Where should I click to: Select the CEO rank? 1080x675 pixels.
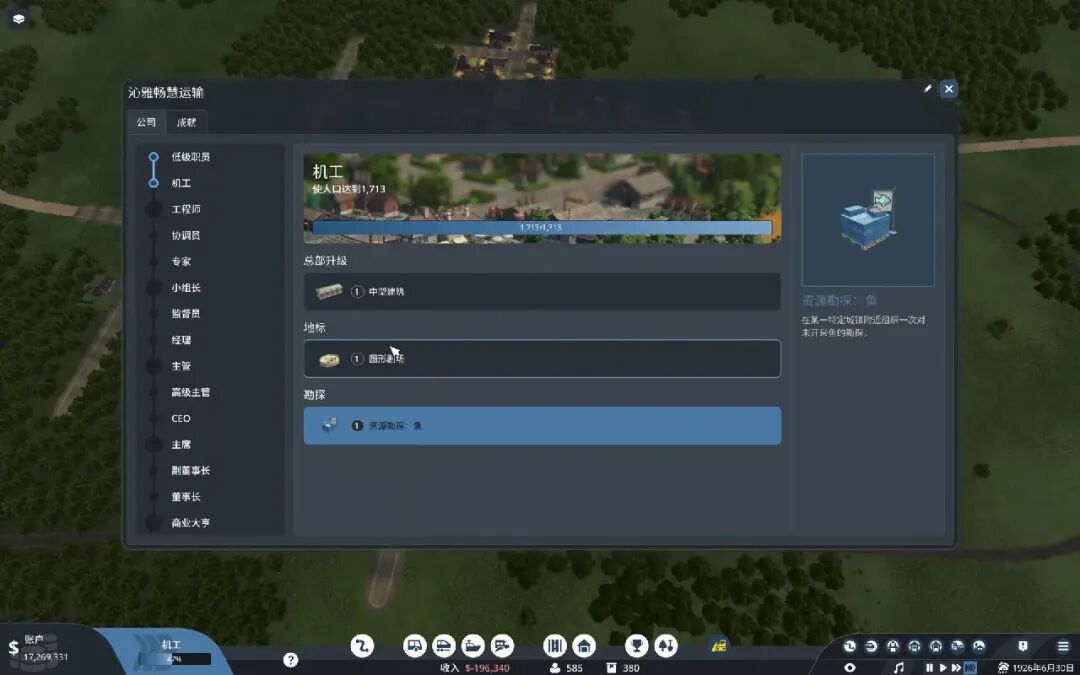[180, 418]
